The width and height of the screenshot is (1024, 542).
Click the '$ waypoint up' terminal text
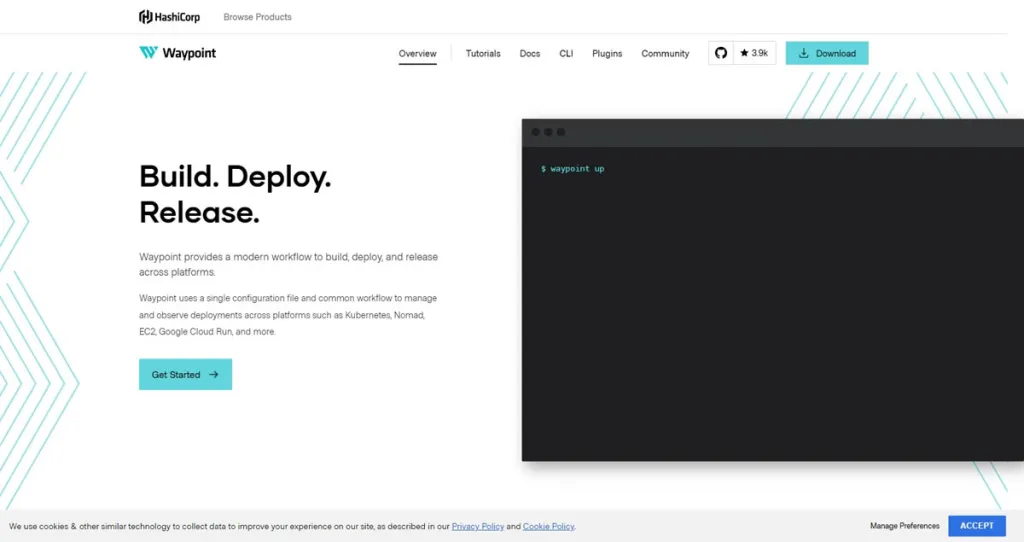click(573, 168)
